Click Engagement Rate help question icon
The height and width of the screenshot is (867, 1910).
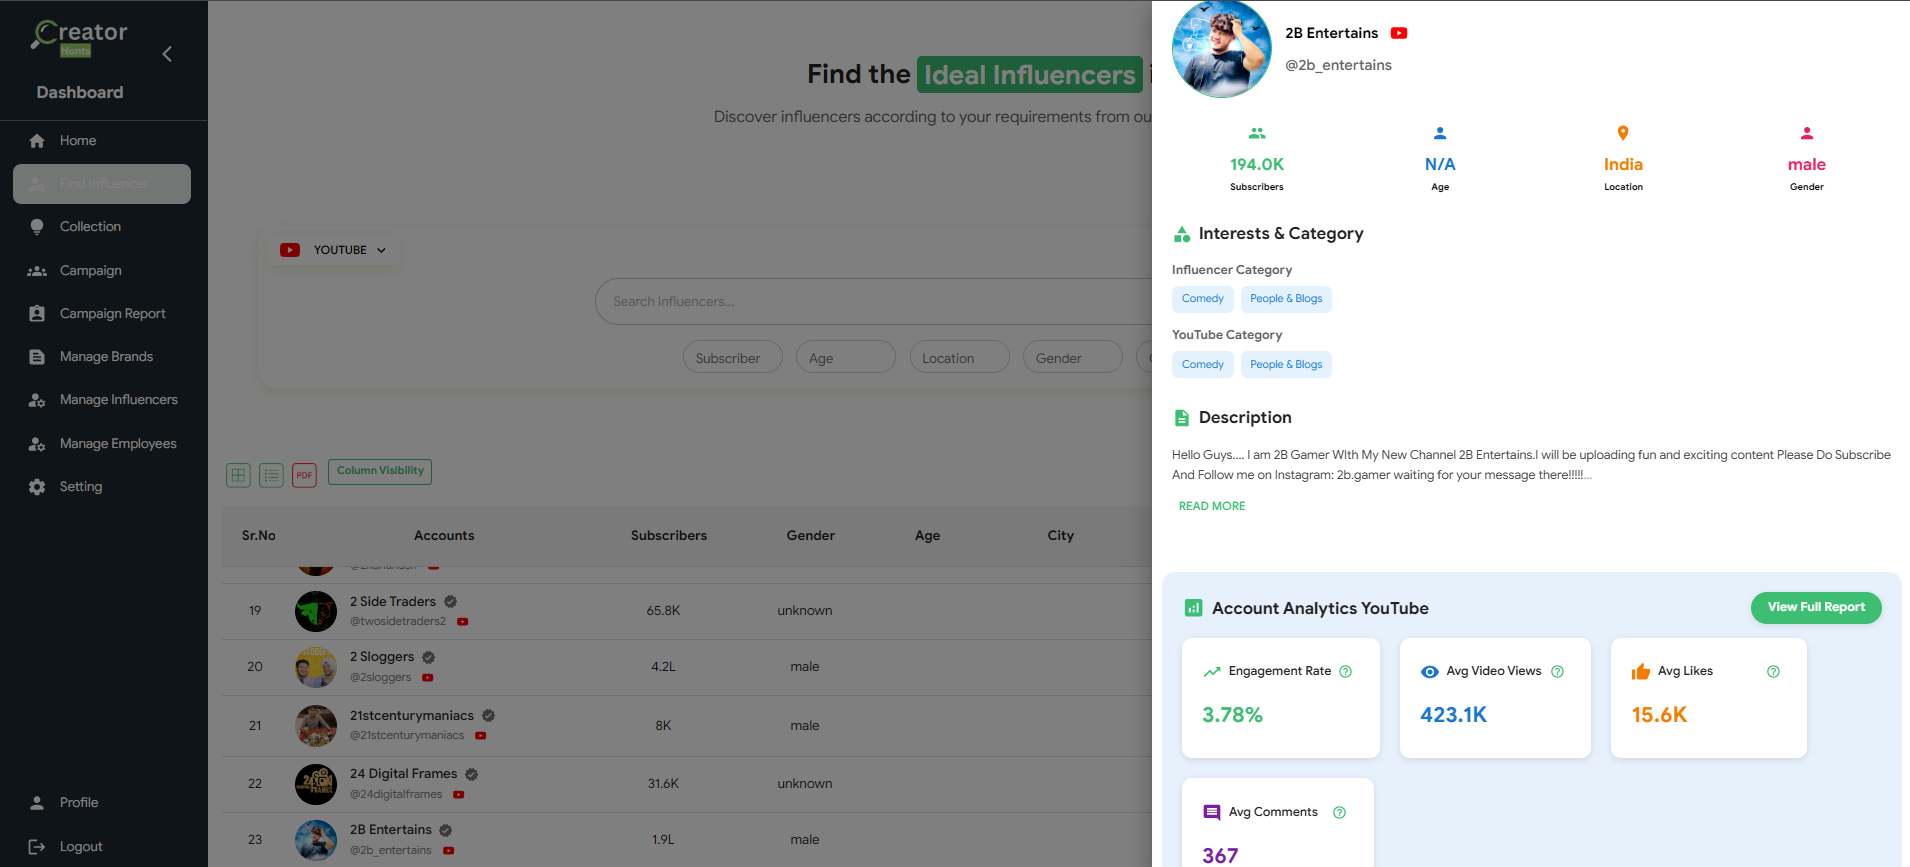(x=1345, y=672)
